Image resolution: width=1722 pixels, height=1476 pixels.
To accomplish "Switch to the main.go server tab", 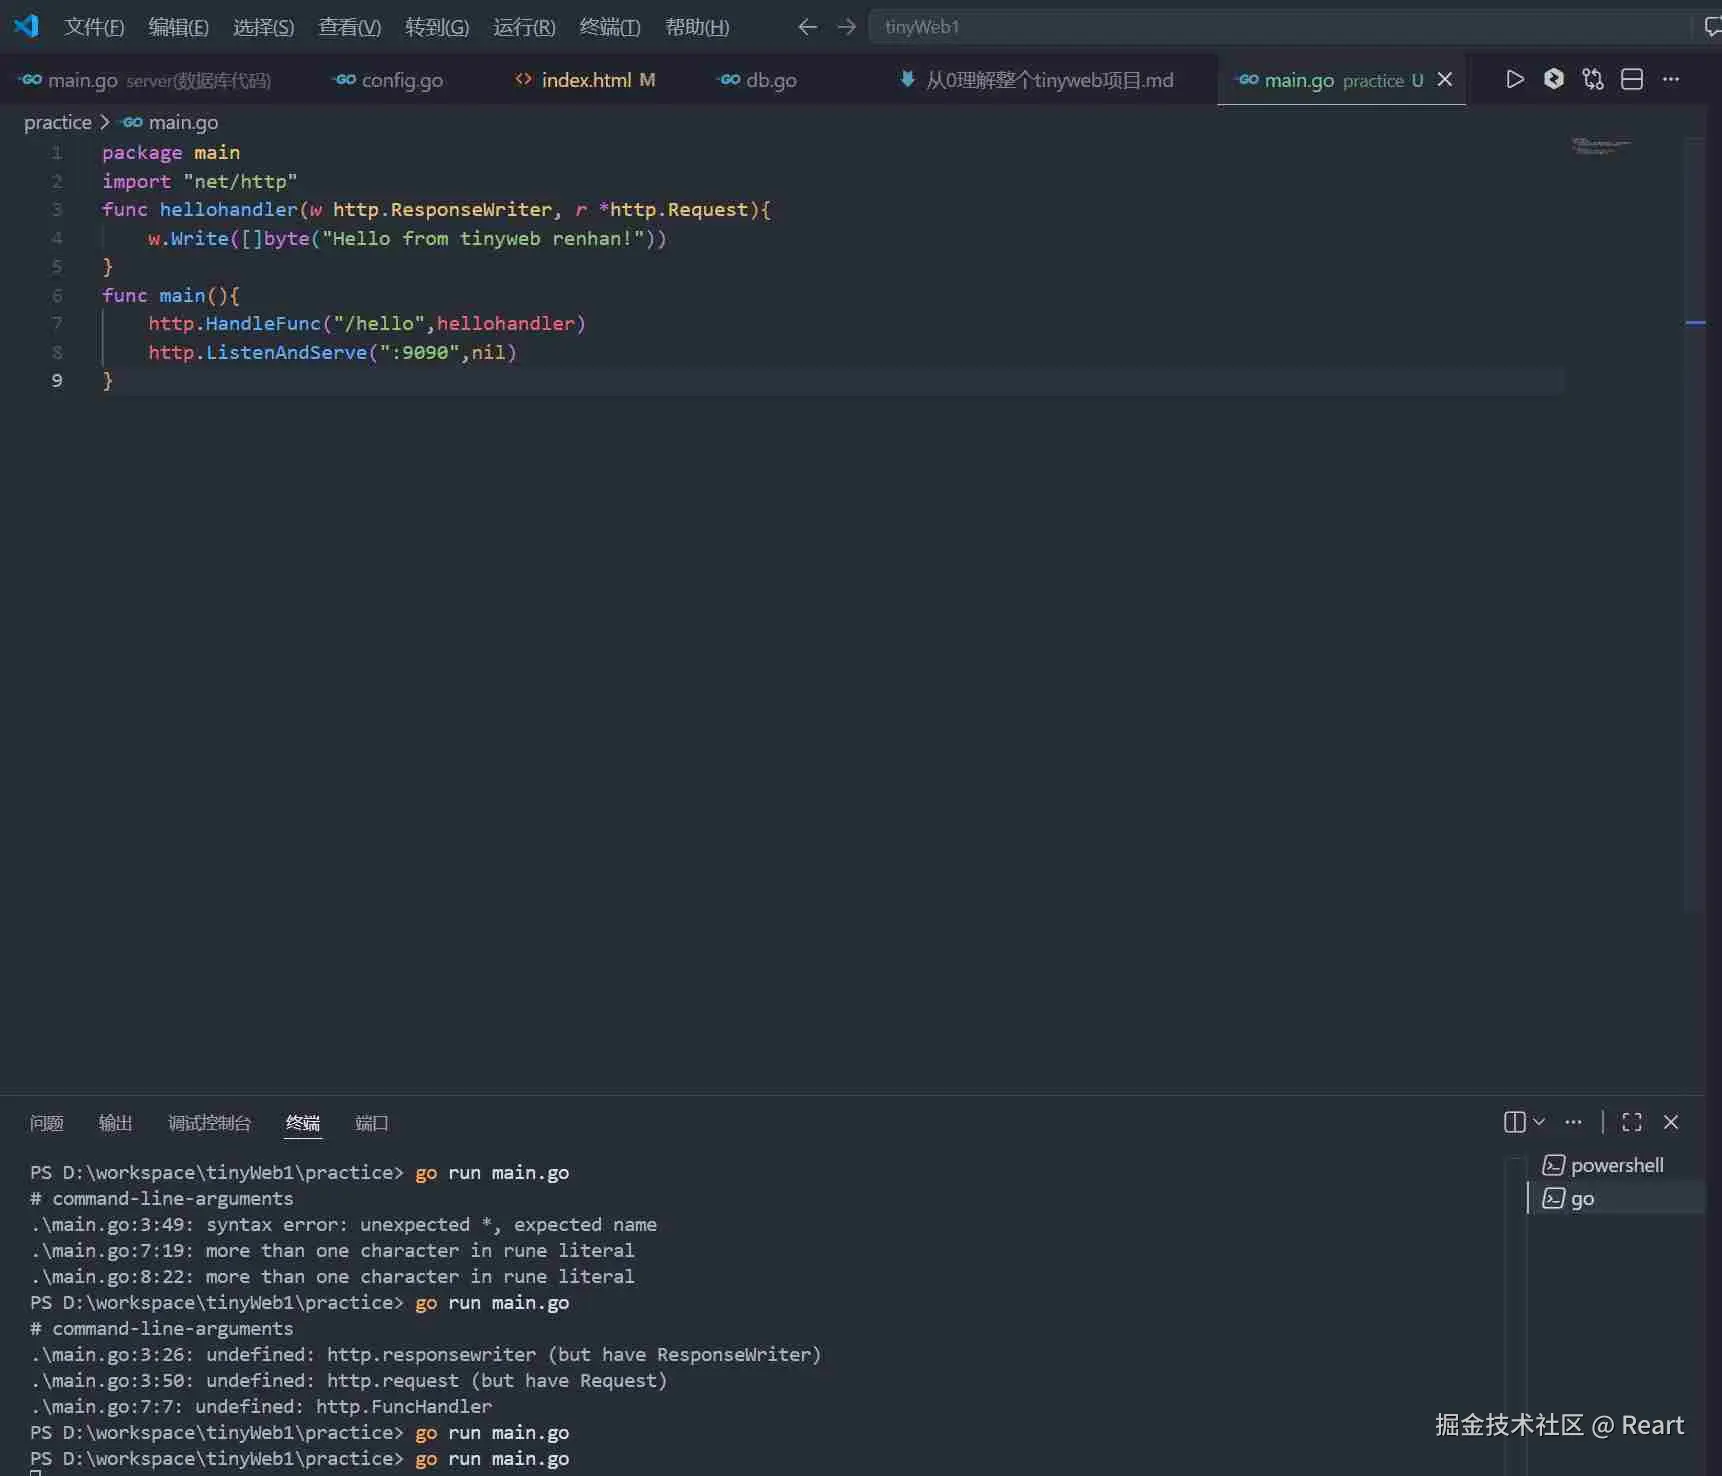I will point(146,80).
